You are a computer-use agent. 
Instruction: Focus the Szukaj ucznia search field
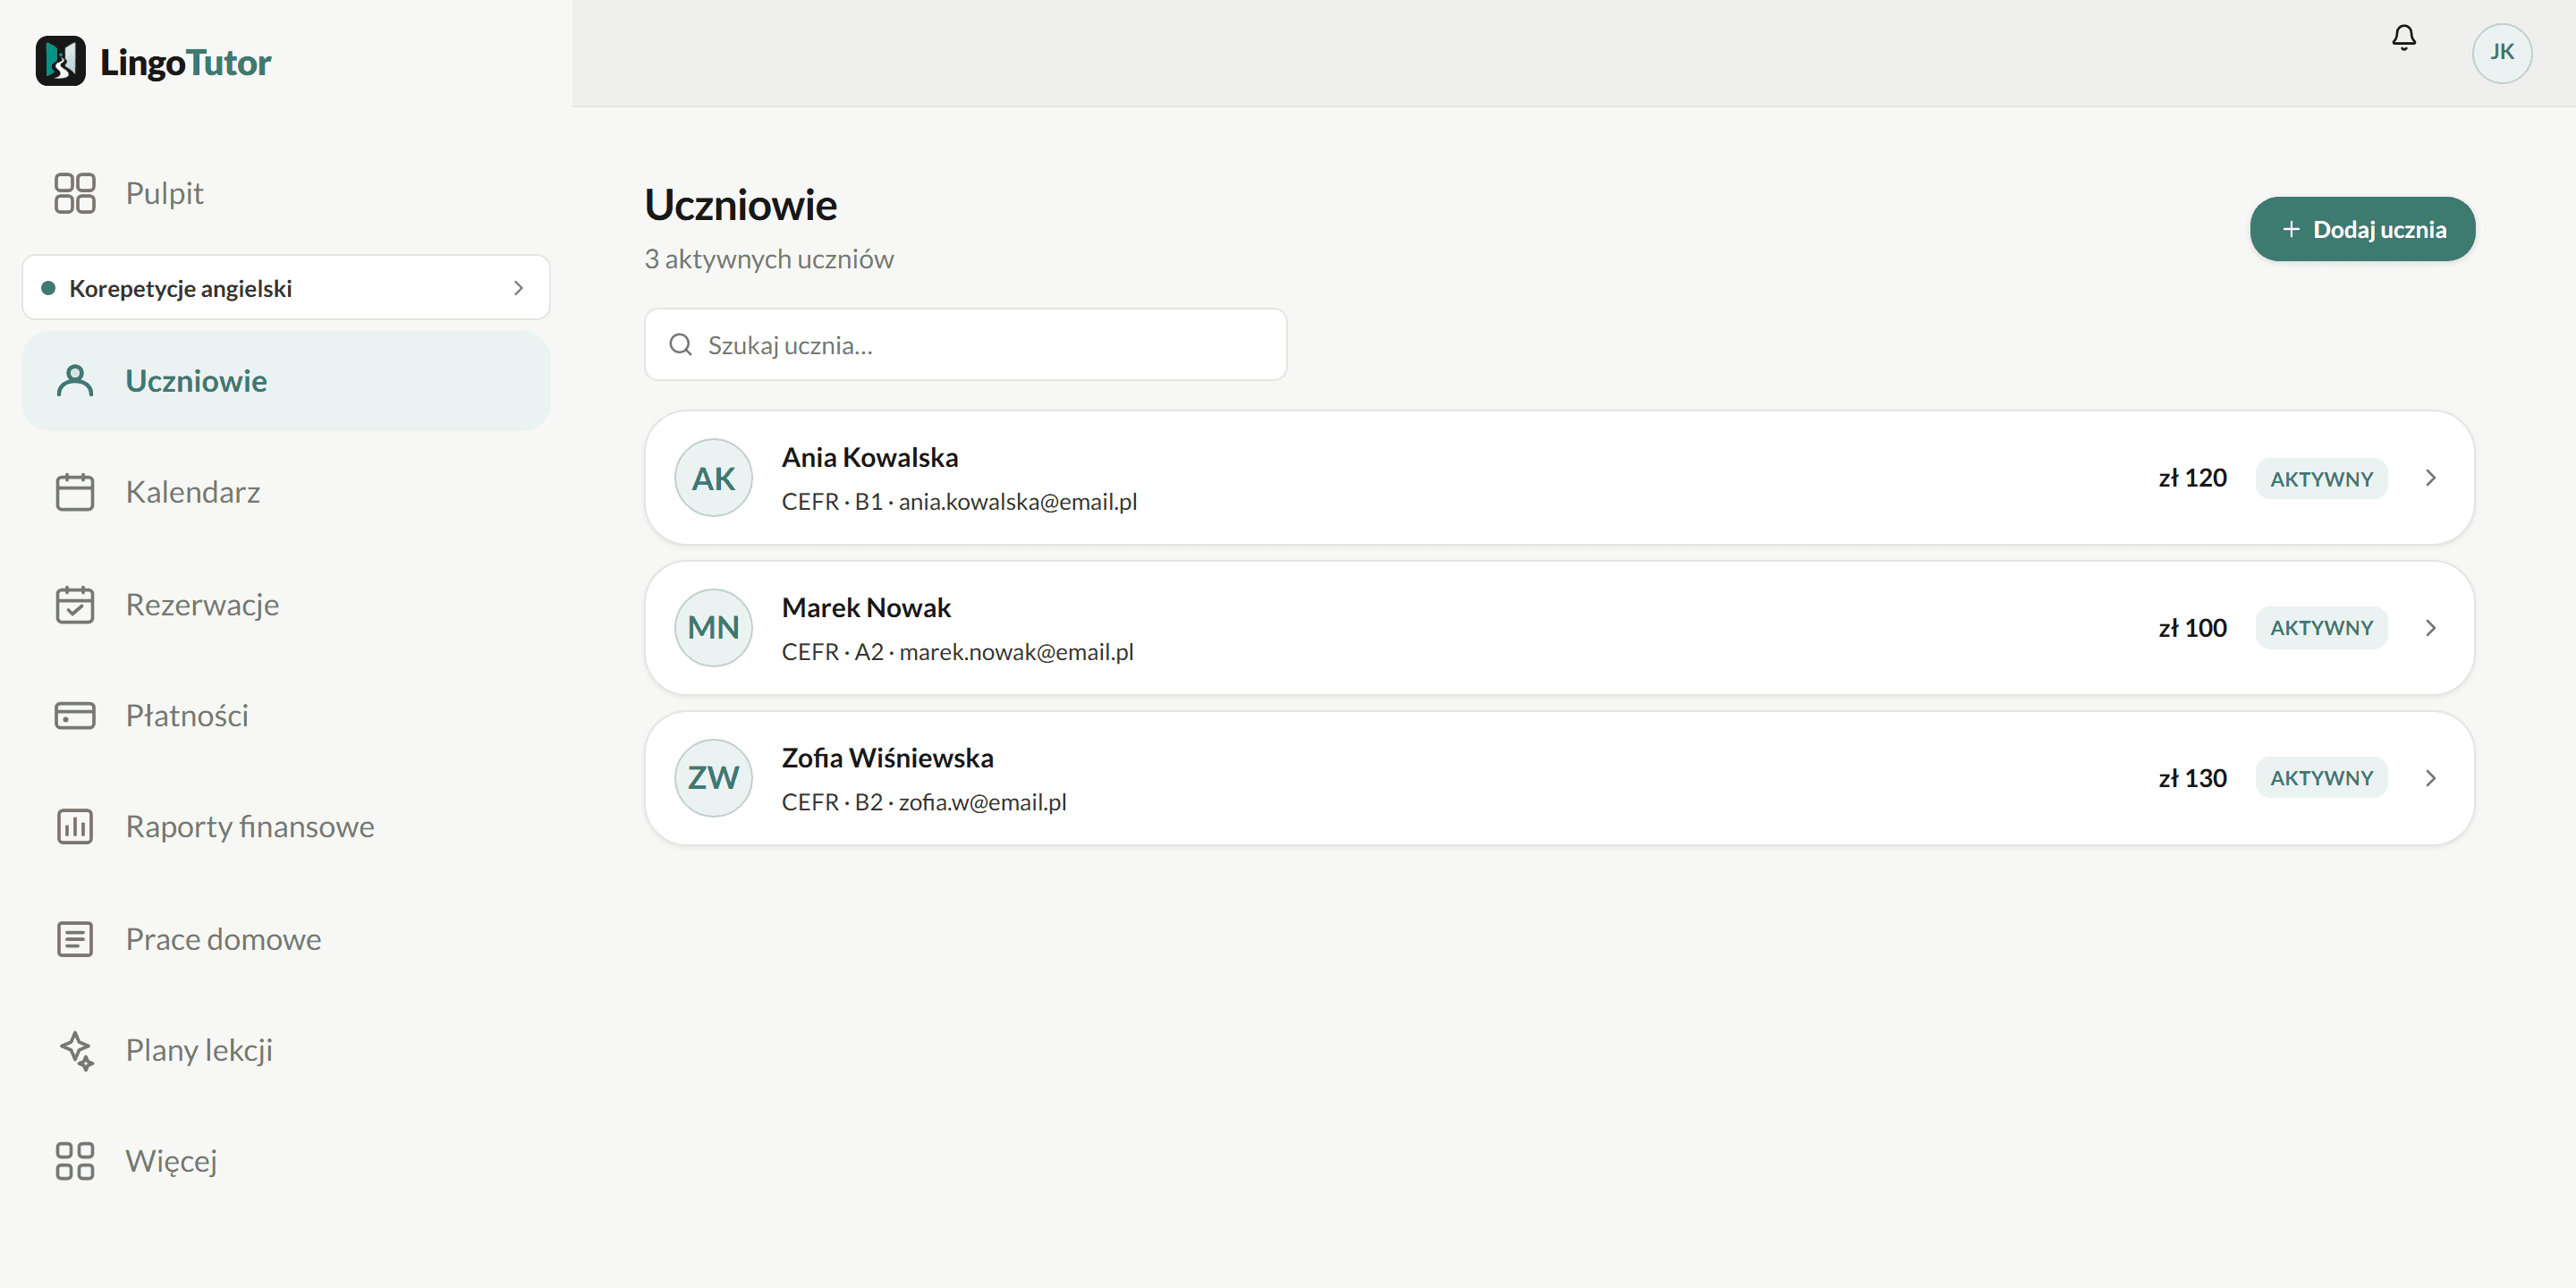point(965,345)
